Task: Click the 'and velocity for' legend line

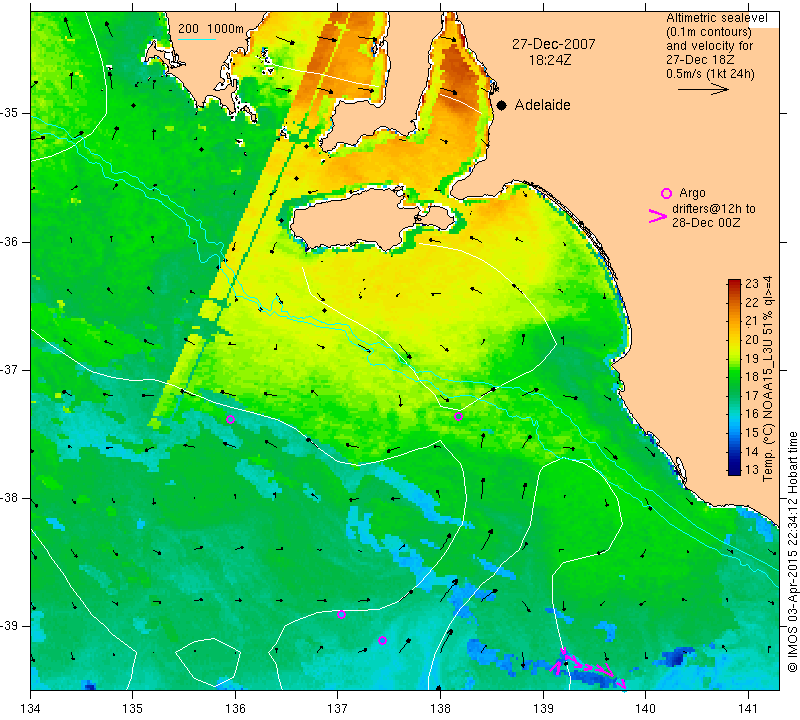Action: point(709,46)
